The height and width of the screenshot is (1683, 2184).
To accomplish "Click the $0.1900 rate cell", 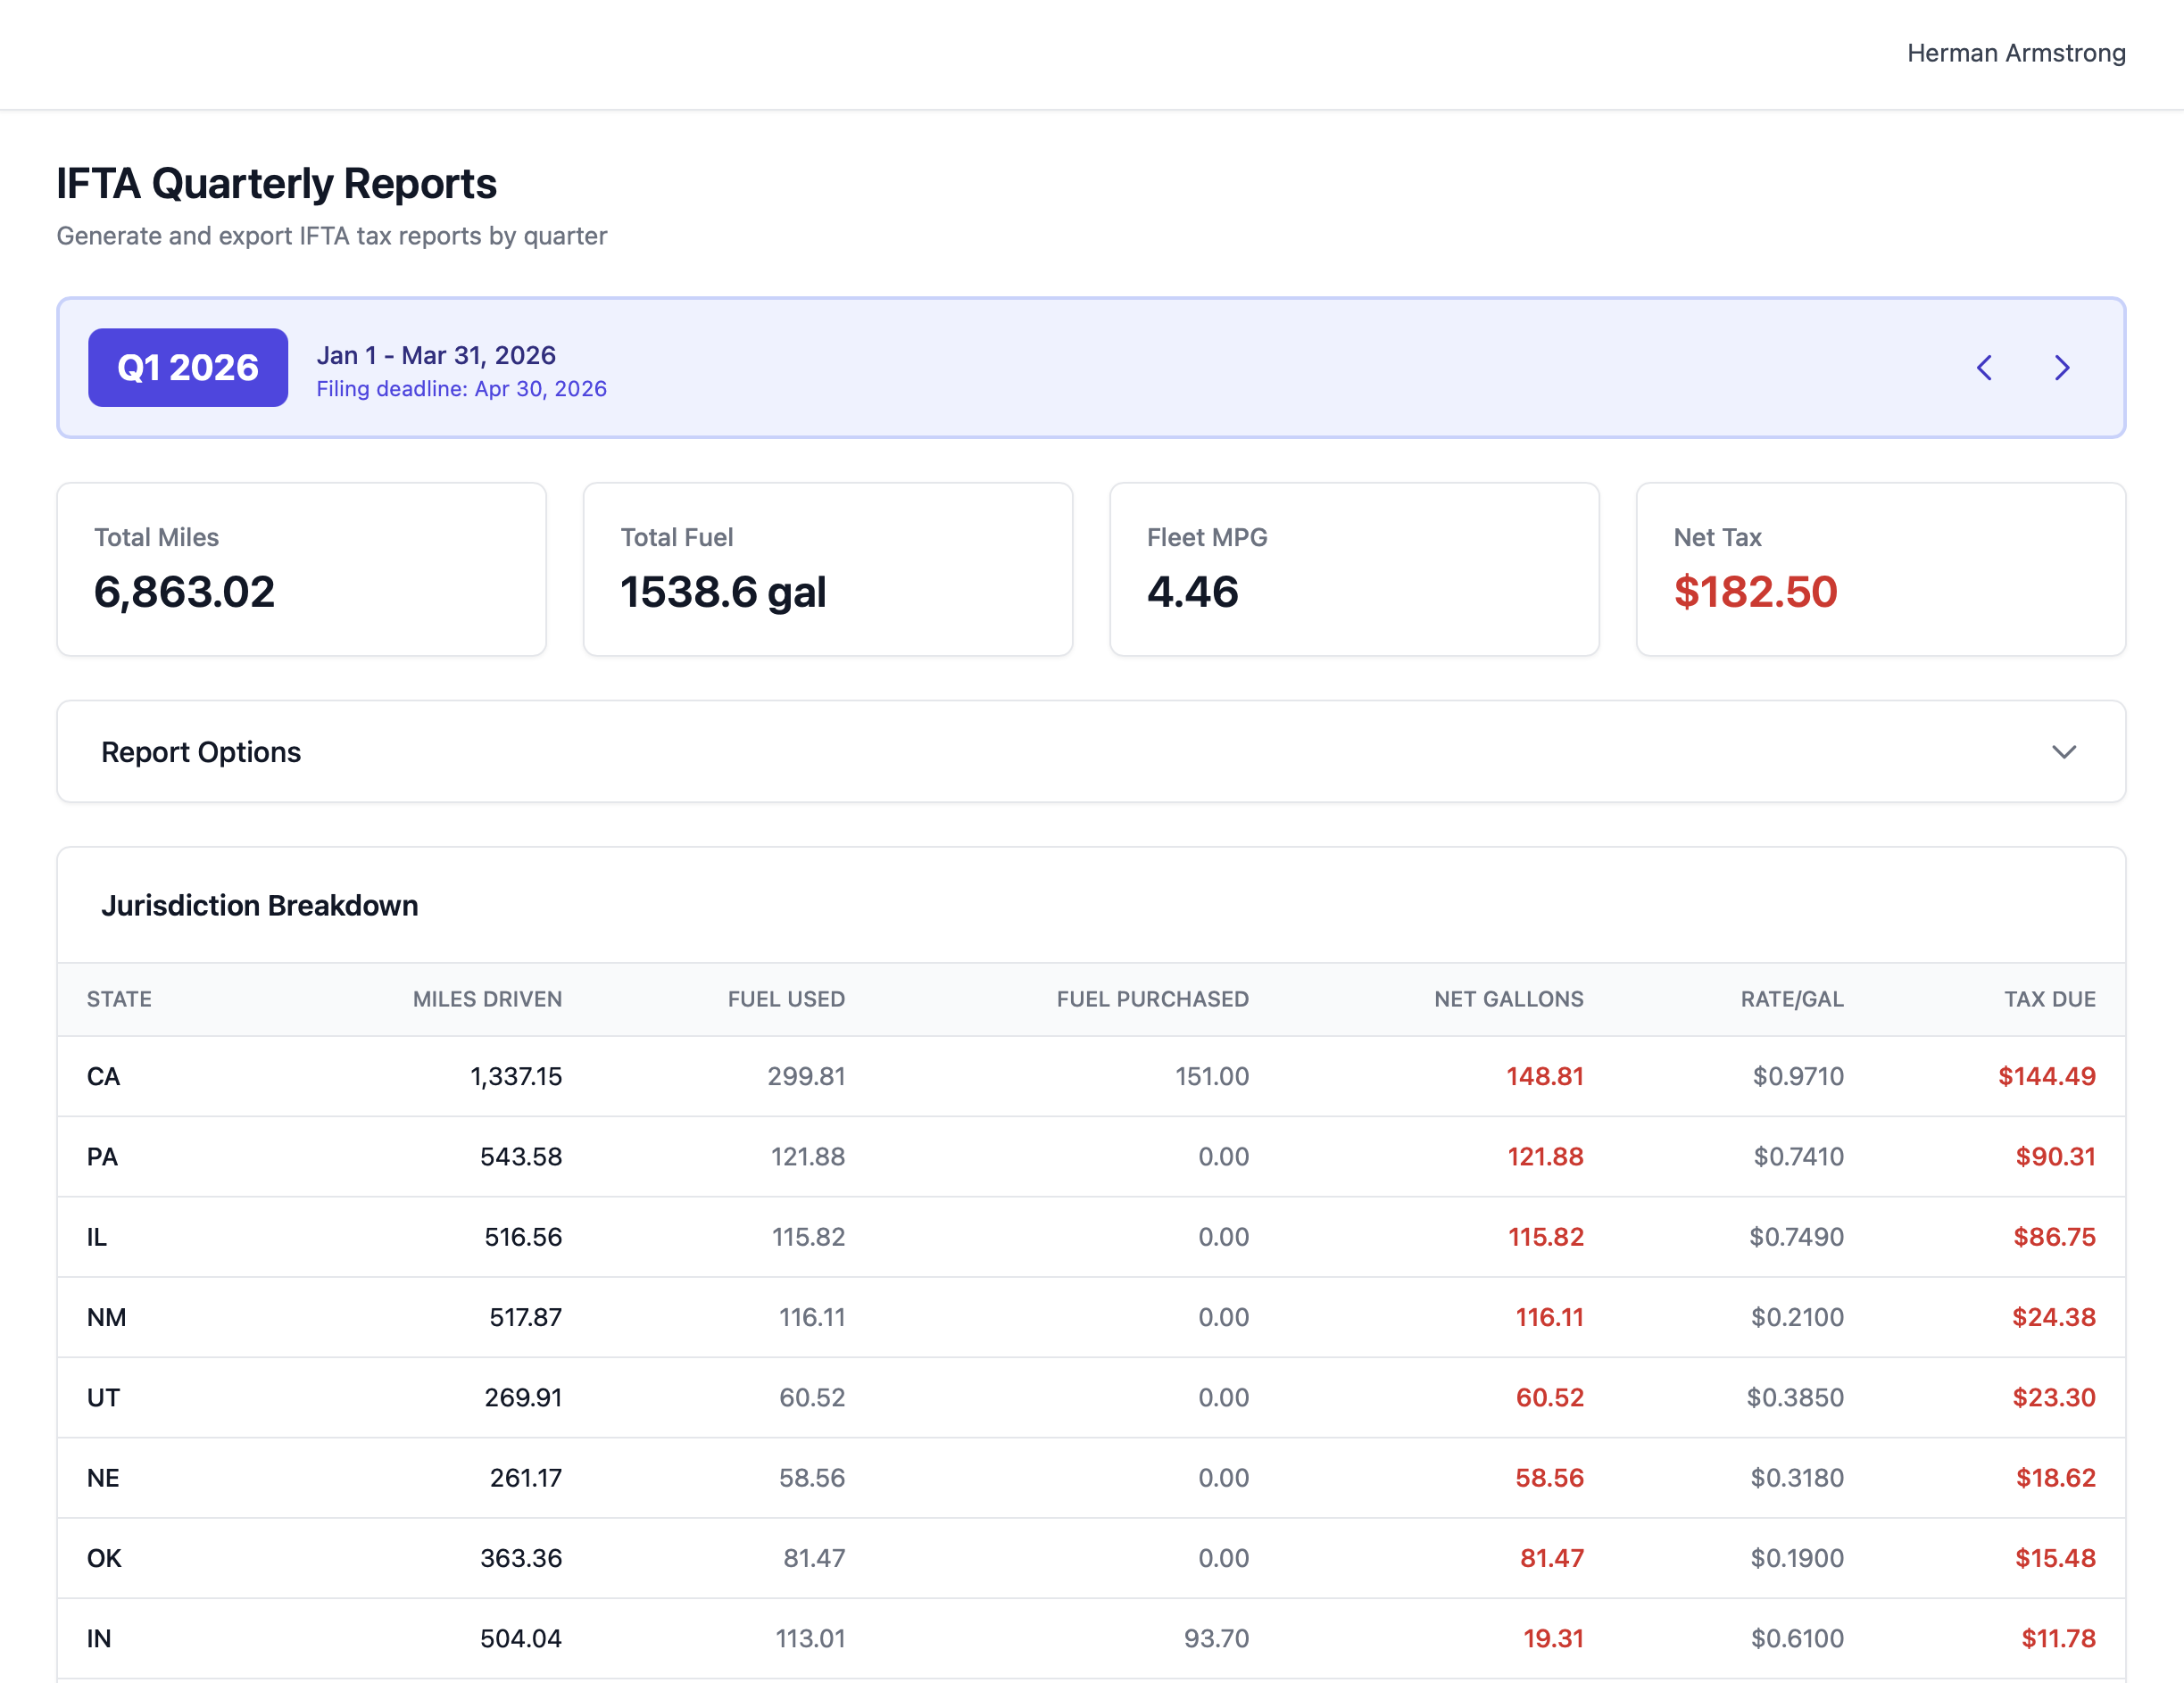I will click(1797, 1558).
